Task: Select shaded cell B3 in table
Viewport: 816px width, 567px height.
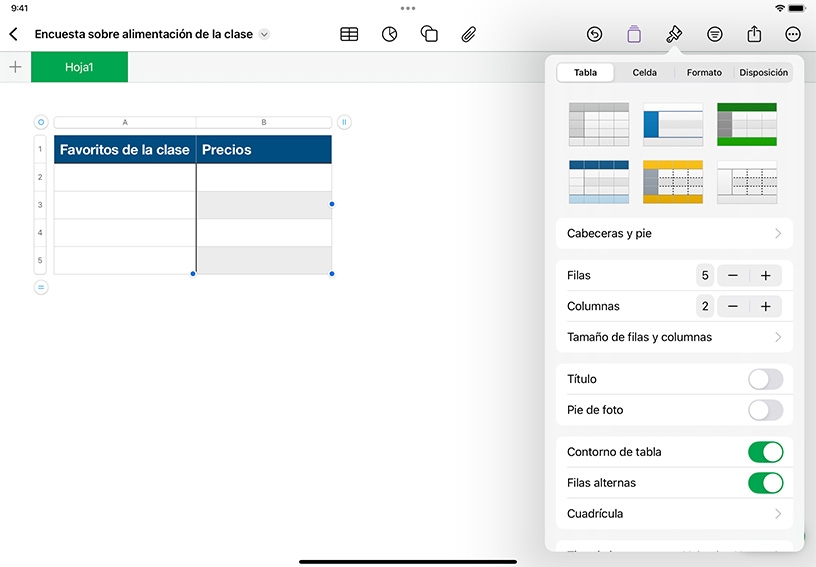Action: tap(264, 205)
